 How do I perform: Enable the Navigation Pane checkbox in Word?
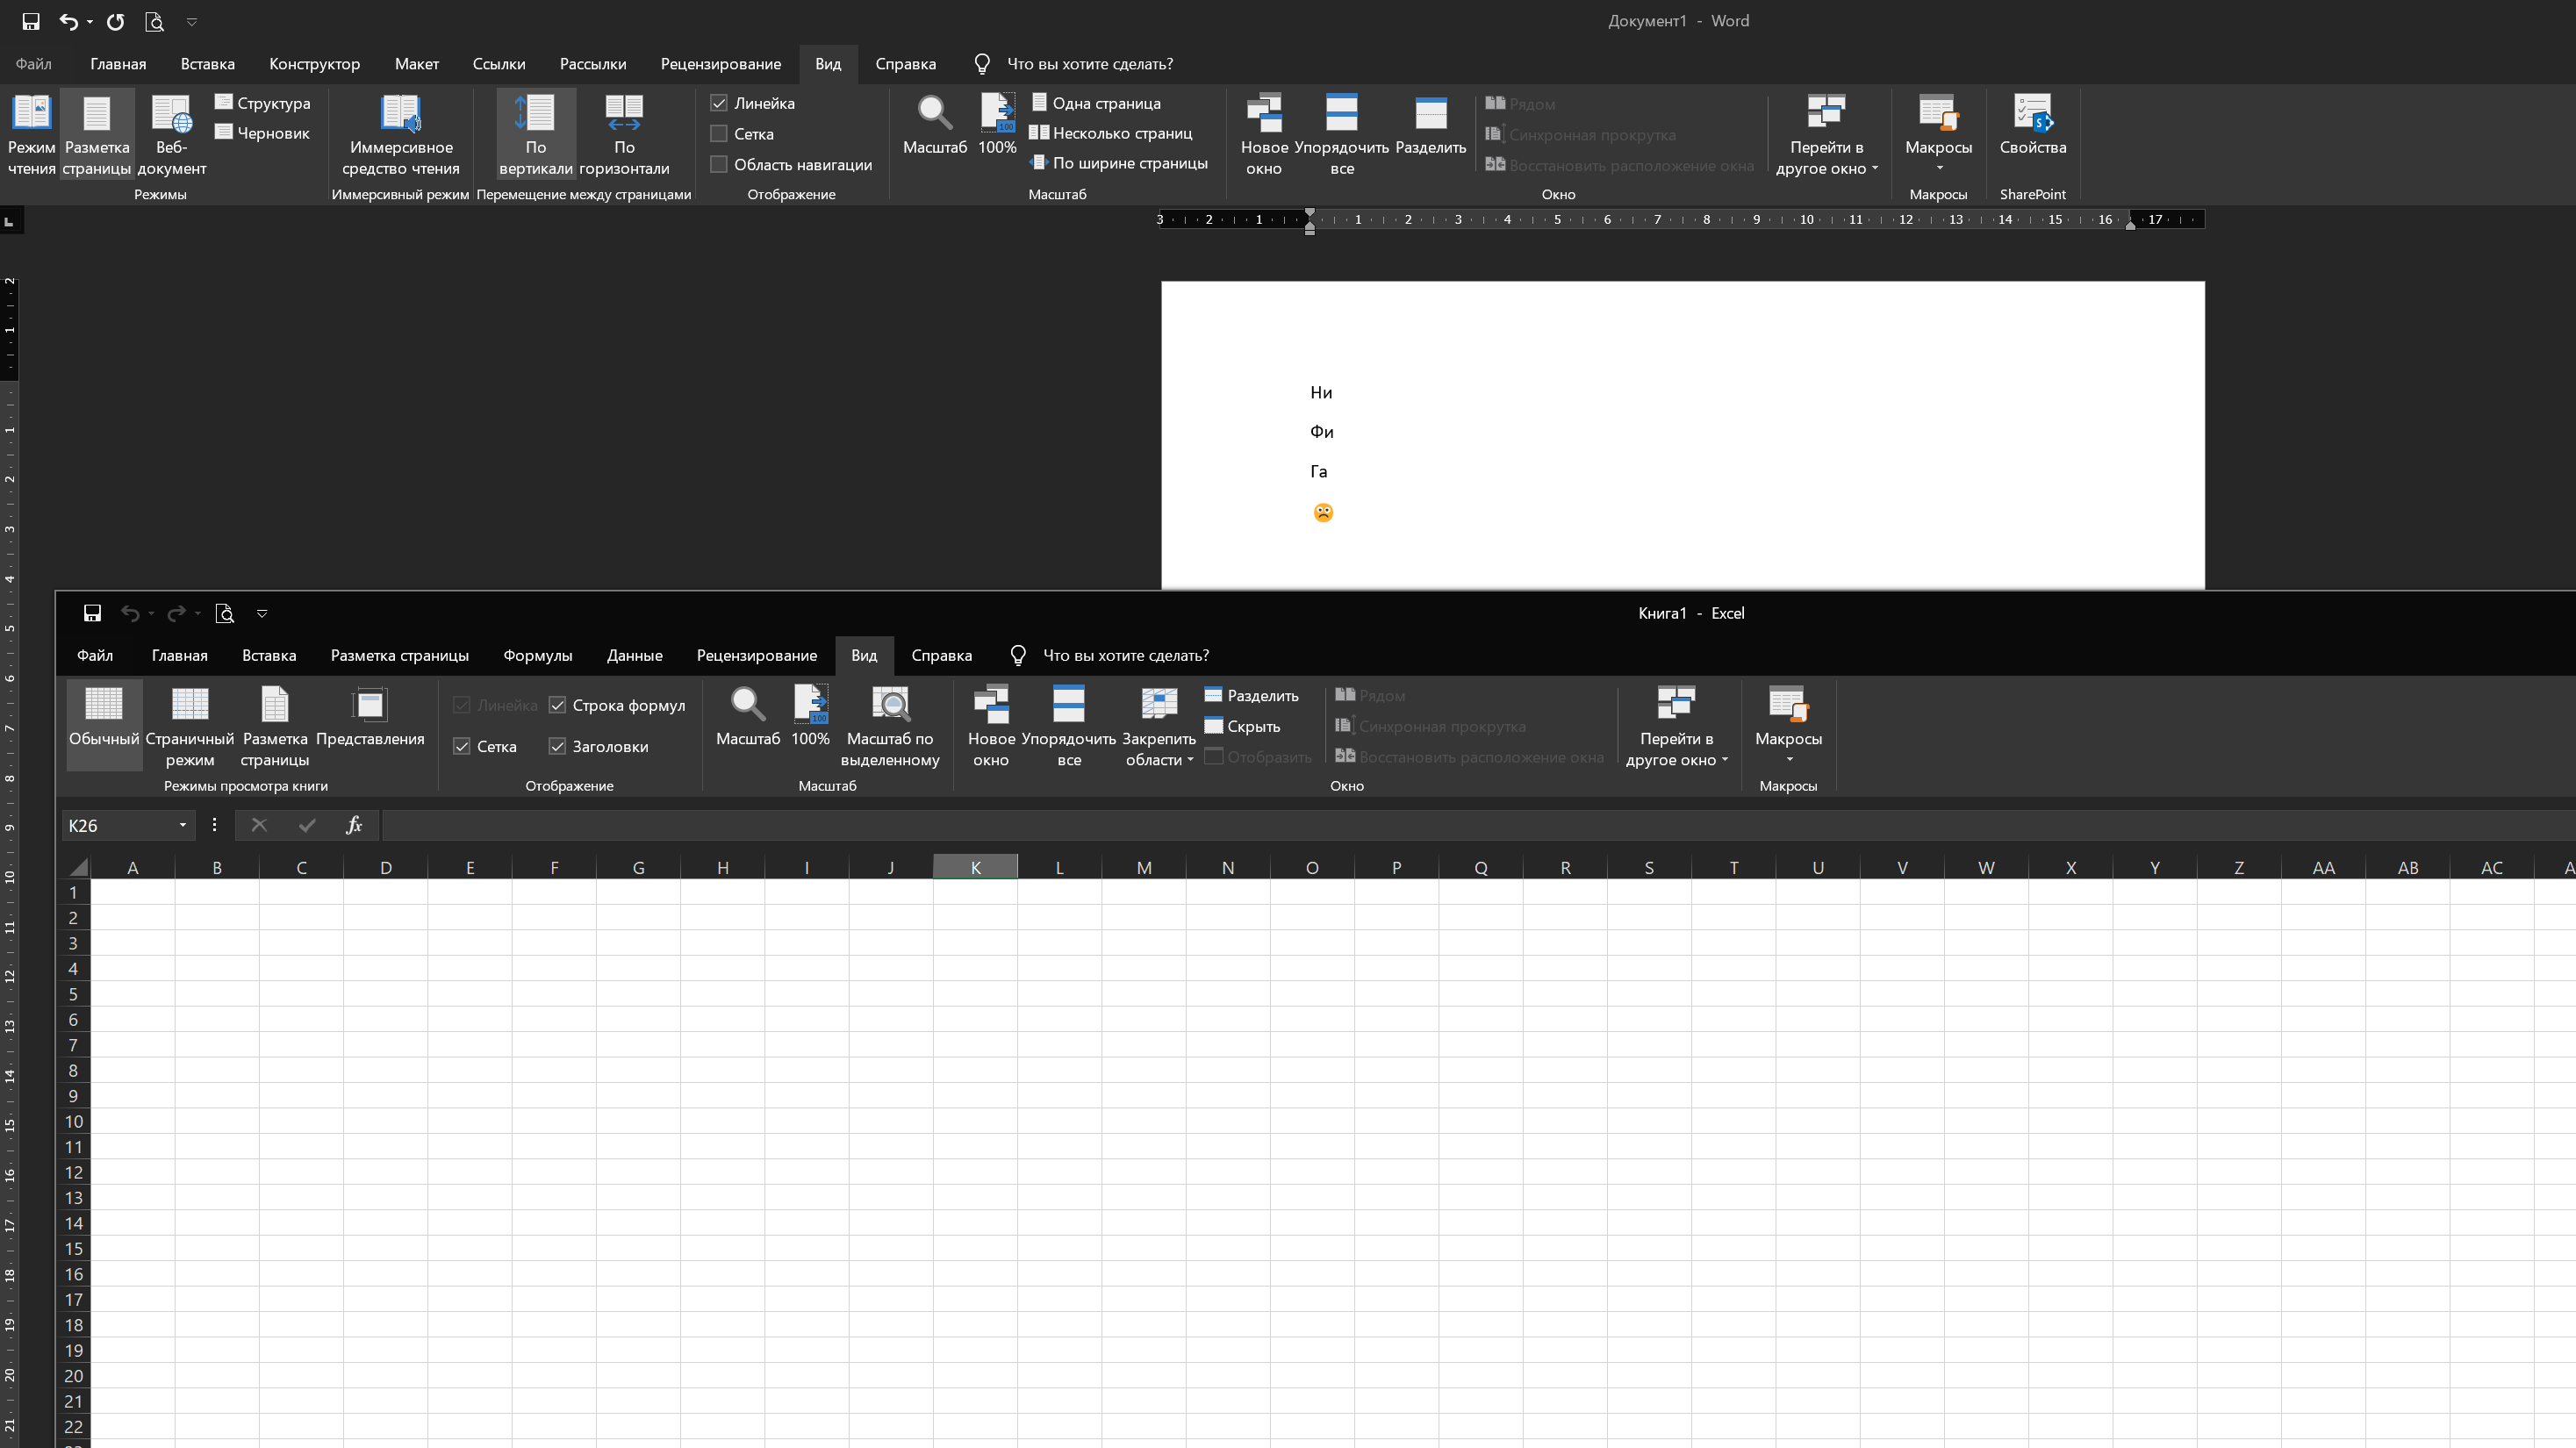pos(719,165)
